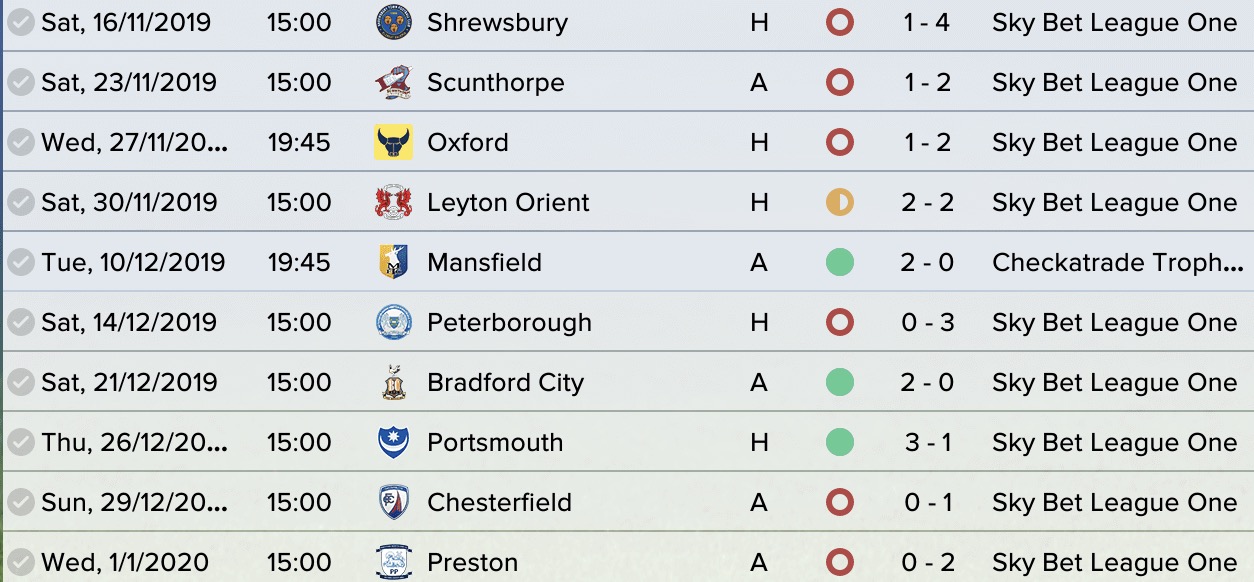Click the draw indicator for Leyton Orient match
The image size is (1254, 582).
click(x=840, y=202)
